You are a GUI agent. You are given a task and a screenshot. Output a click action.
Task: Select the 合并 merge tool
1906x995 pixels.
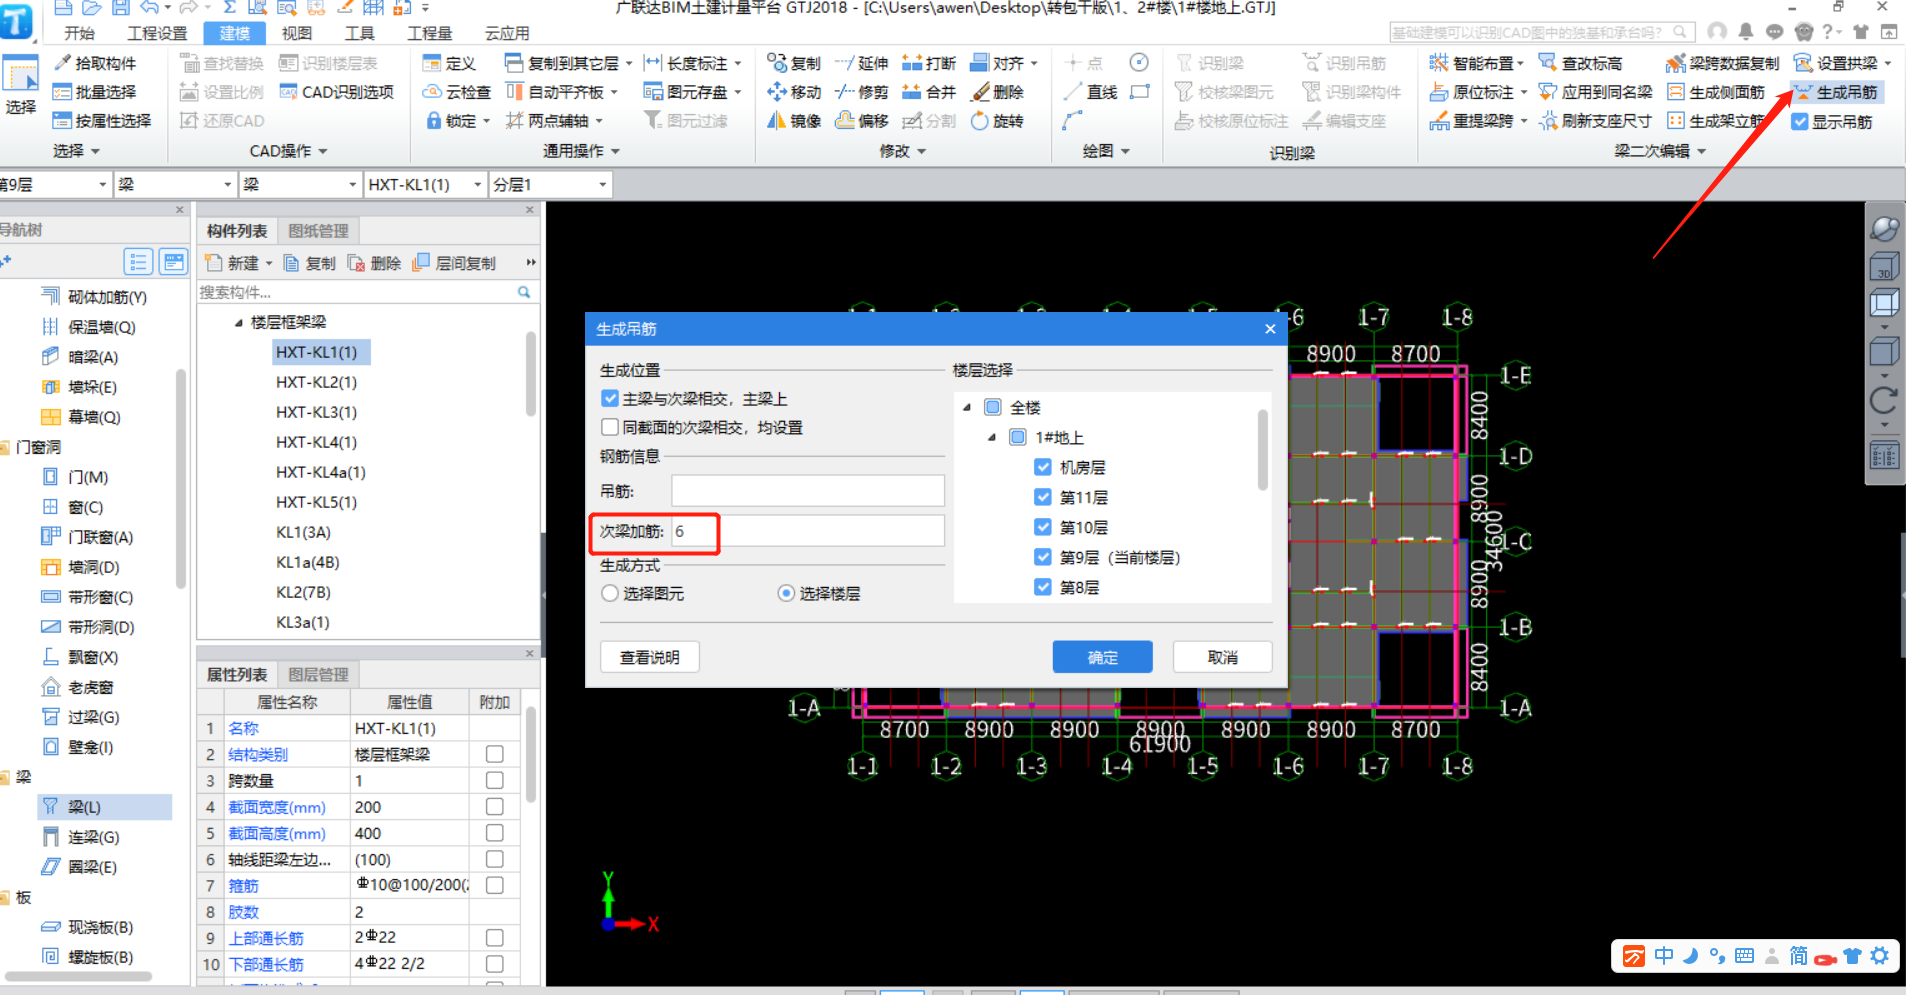click(929, 92)
